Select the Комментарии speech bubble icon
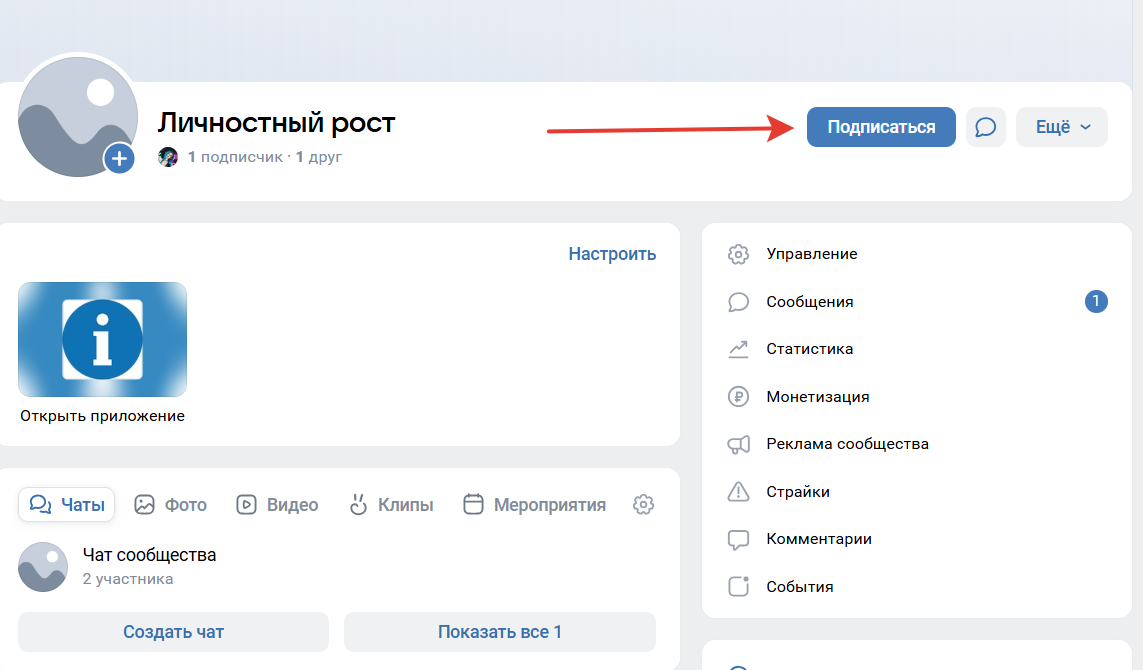The width and height of the screenshot is (1143, 670). pos(738,538)
